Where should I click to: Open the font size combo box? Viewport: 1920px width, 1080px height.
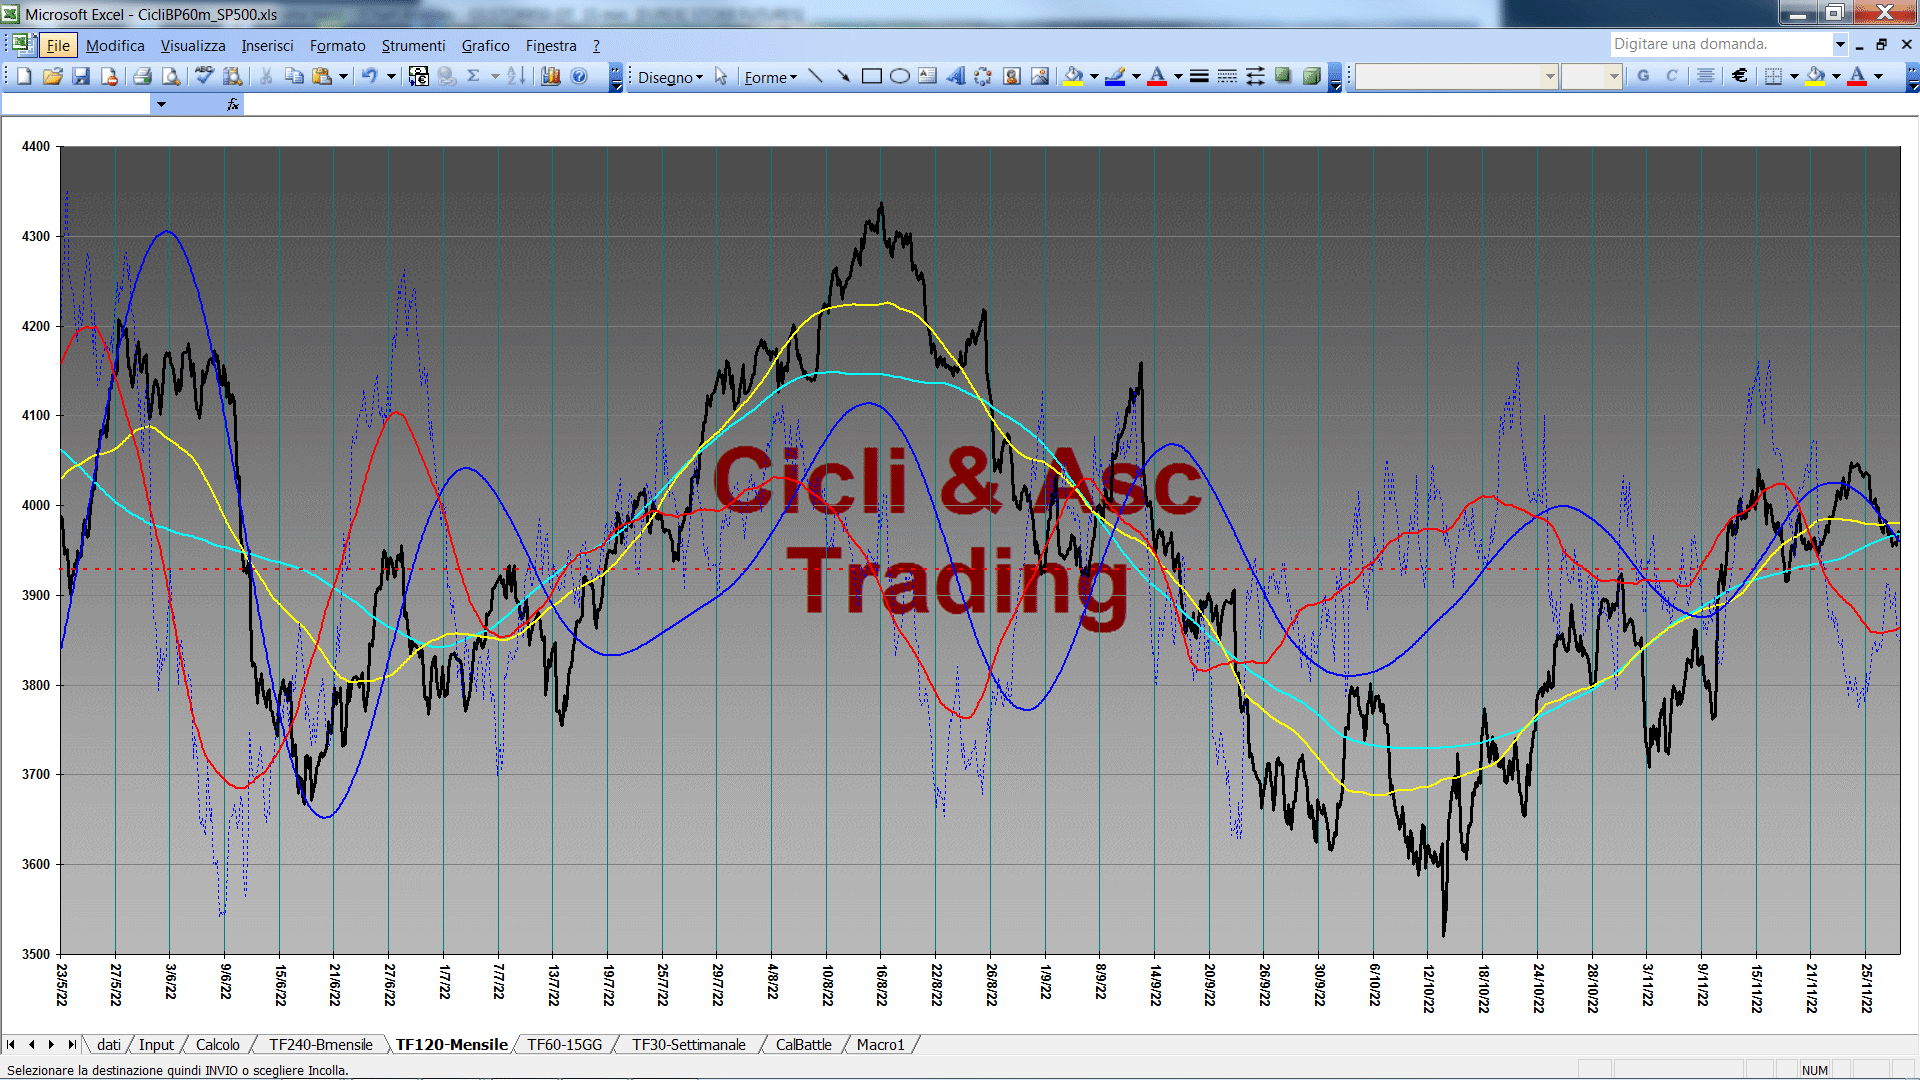(x=1592, y=76)
